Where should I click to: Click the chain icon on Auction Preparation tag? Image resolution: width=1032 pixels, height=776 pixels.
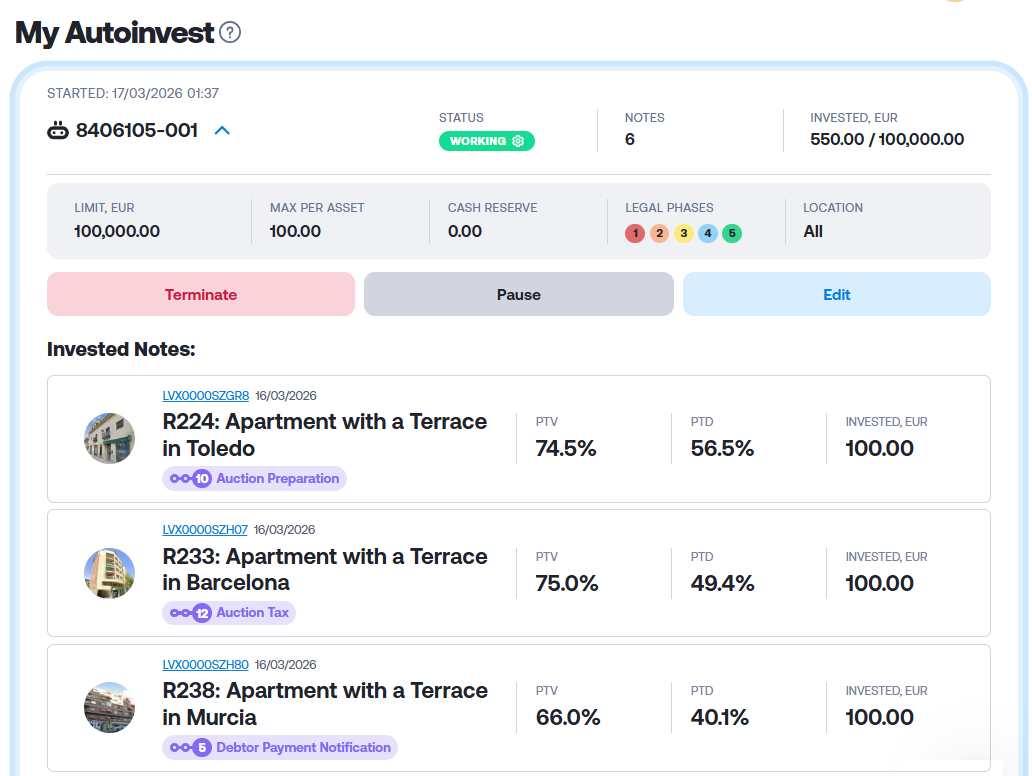coord(180,479)
